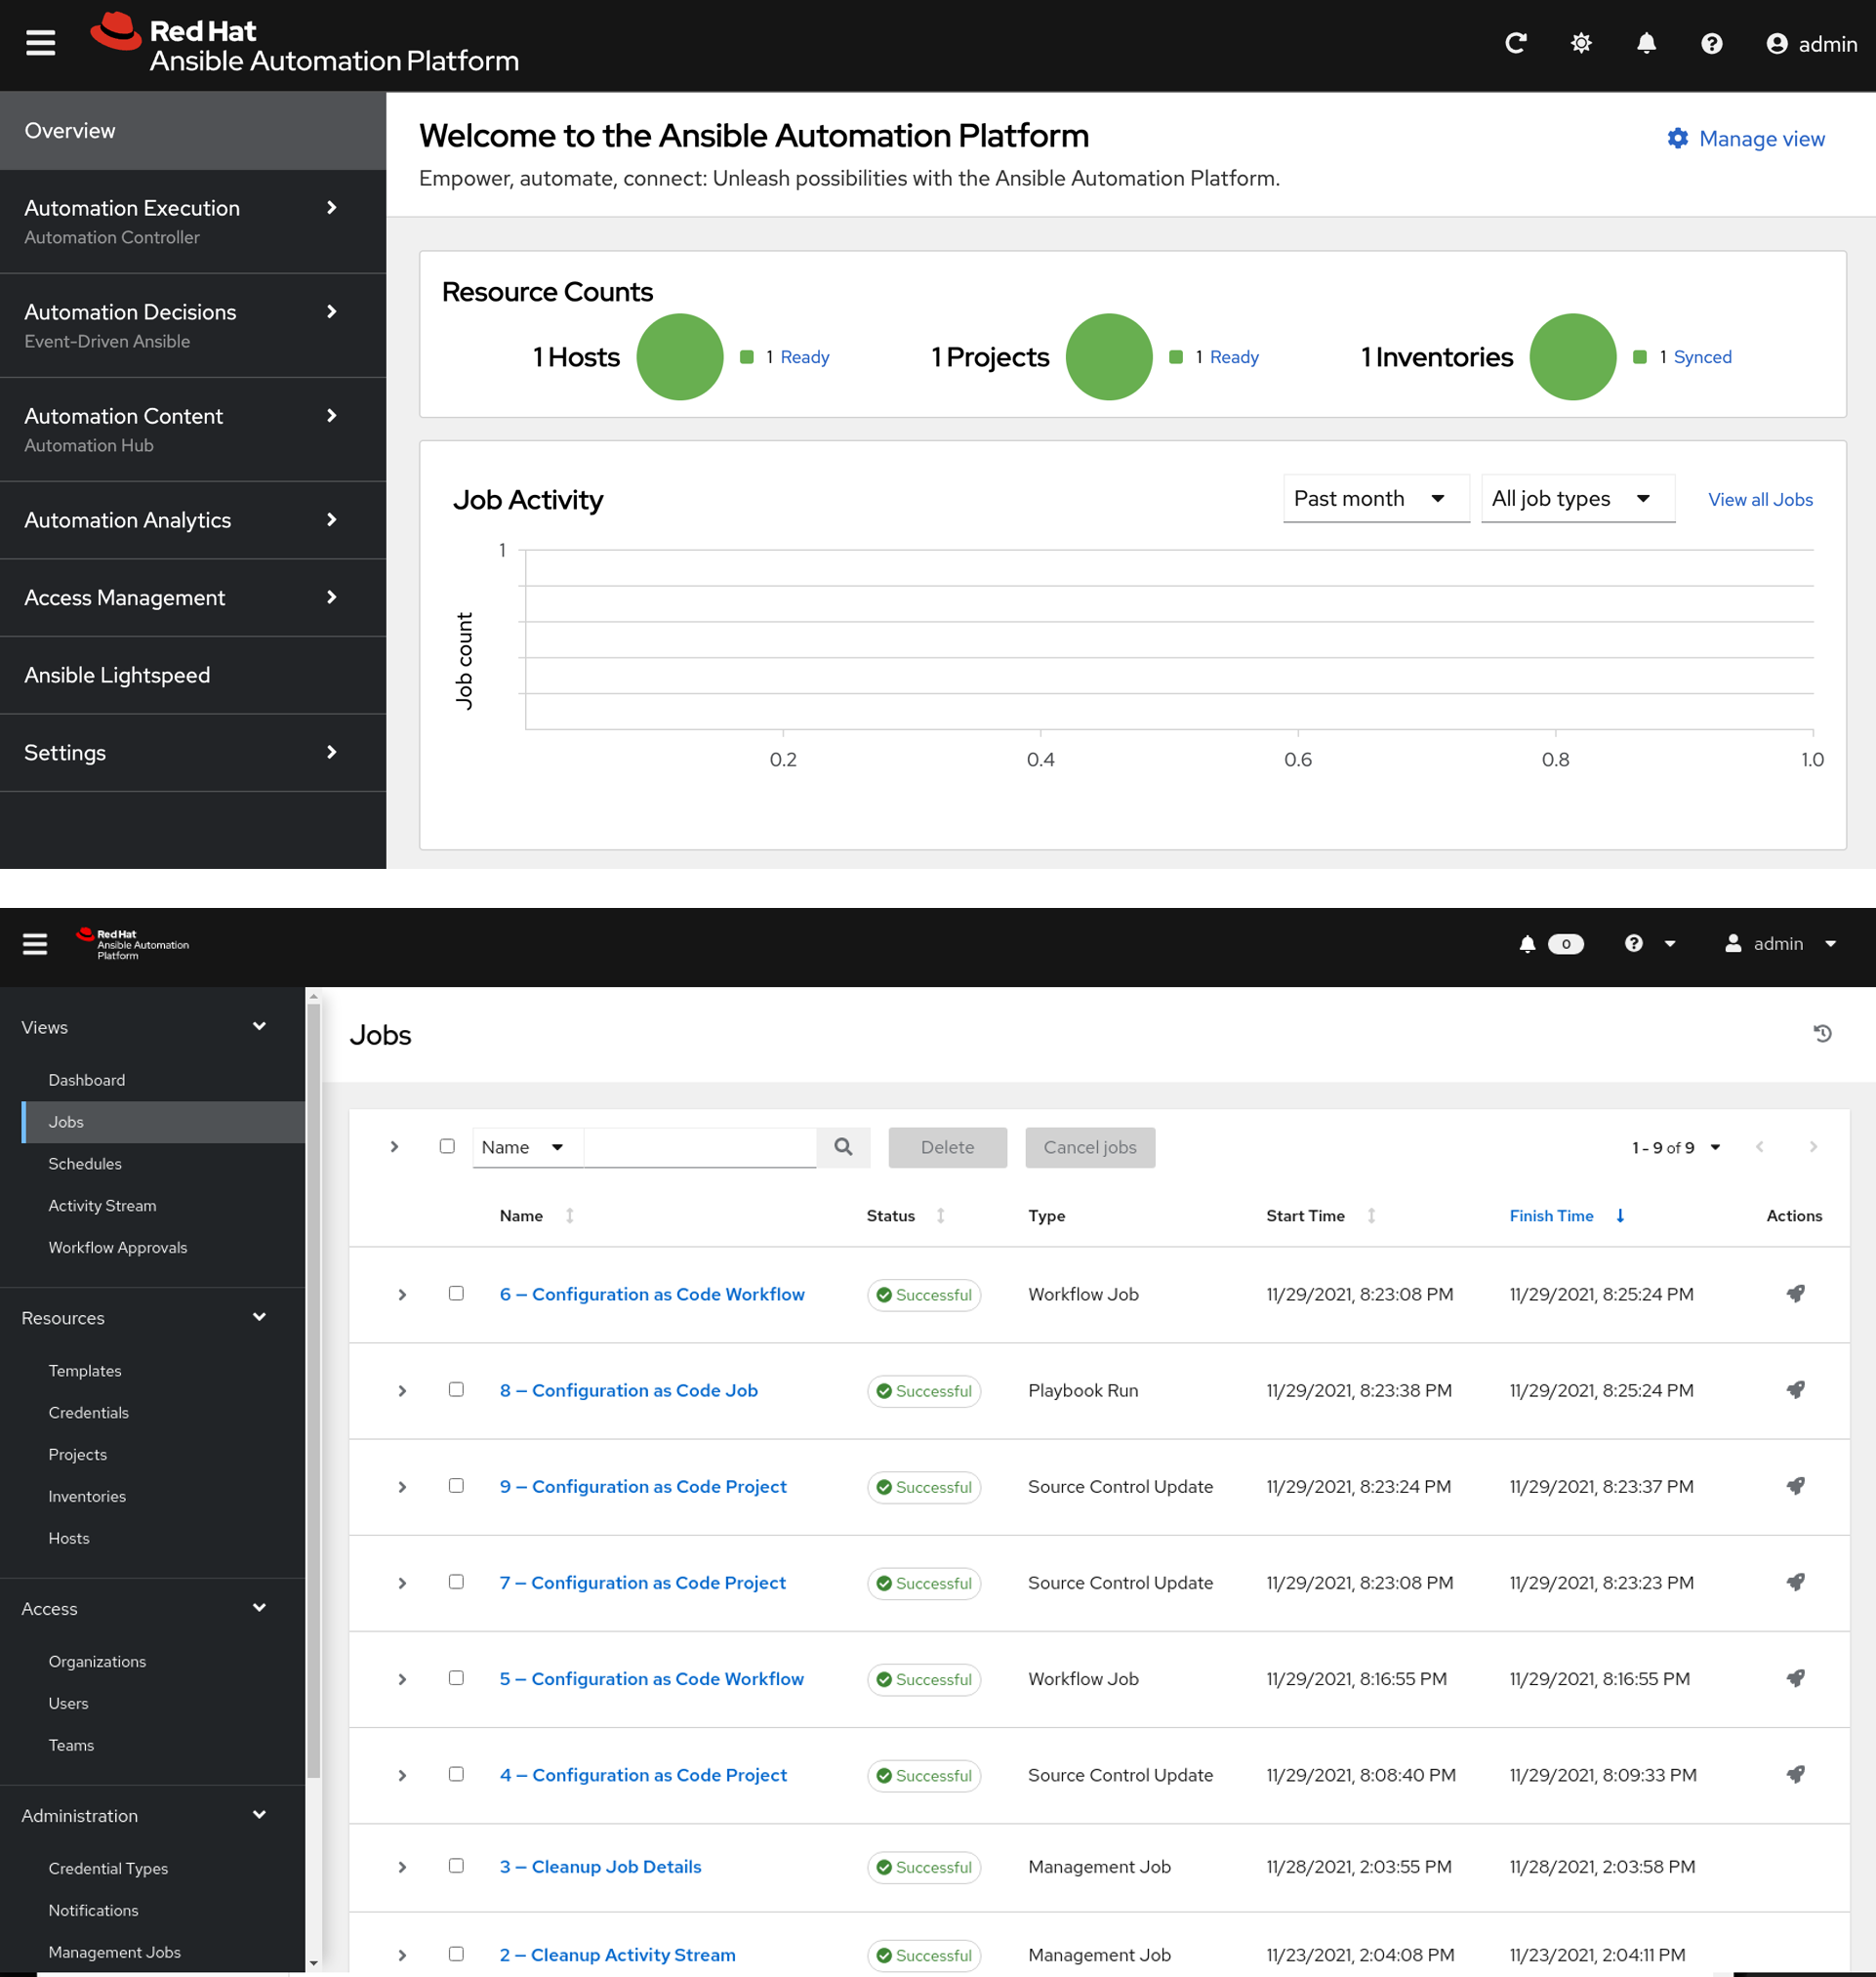
Task: Click the Manage view gear icon
Action: 1678,139
